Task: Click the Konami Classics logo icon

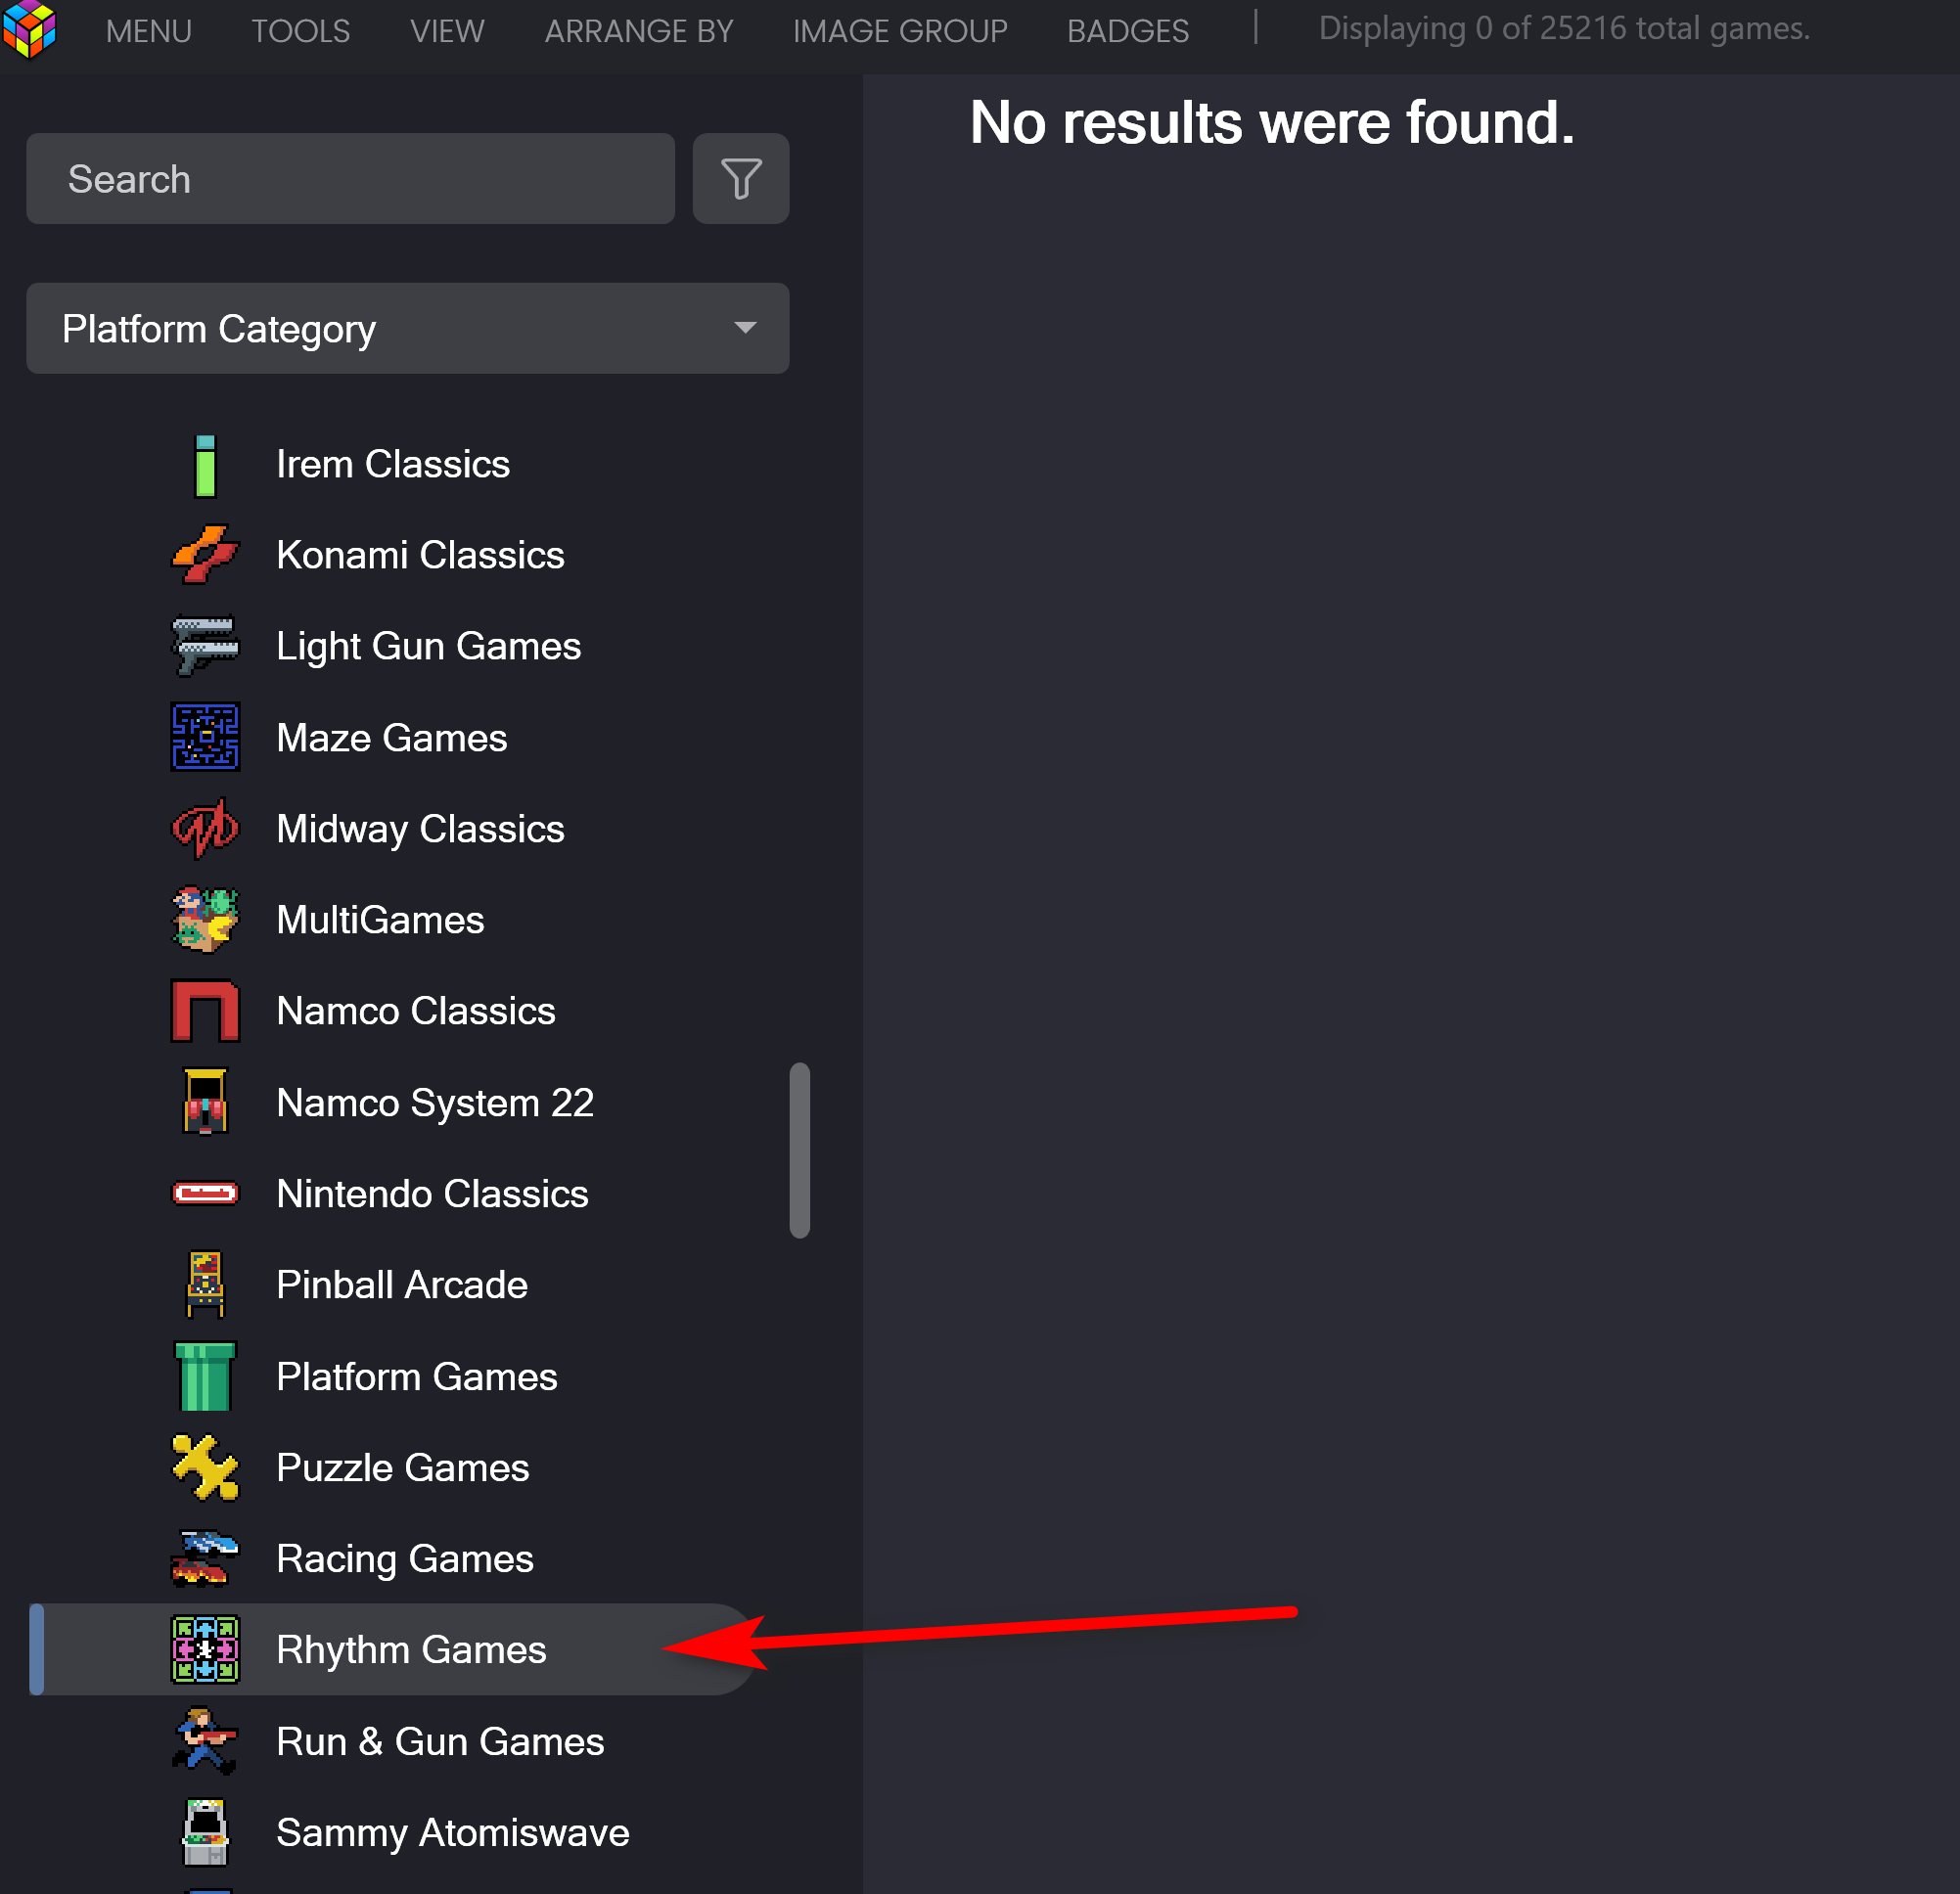Action: 205,554
